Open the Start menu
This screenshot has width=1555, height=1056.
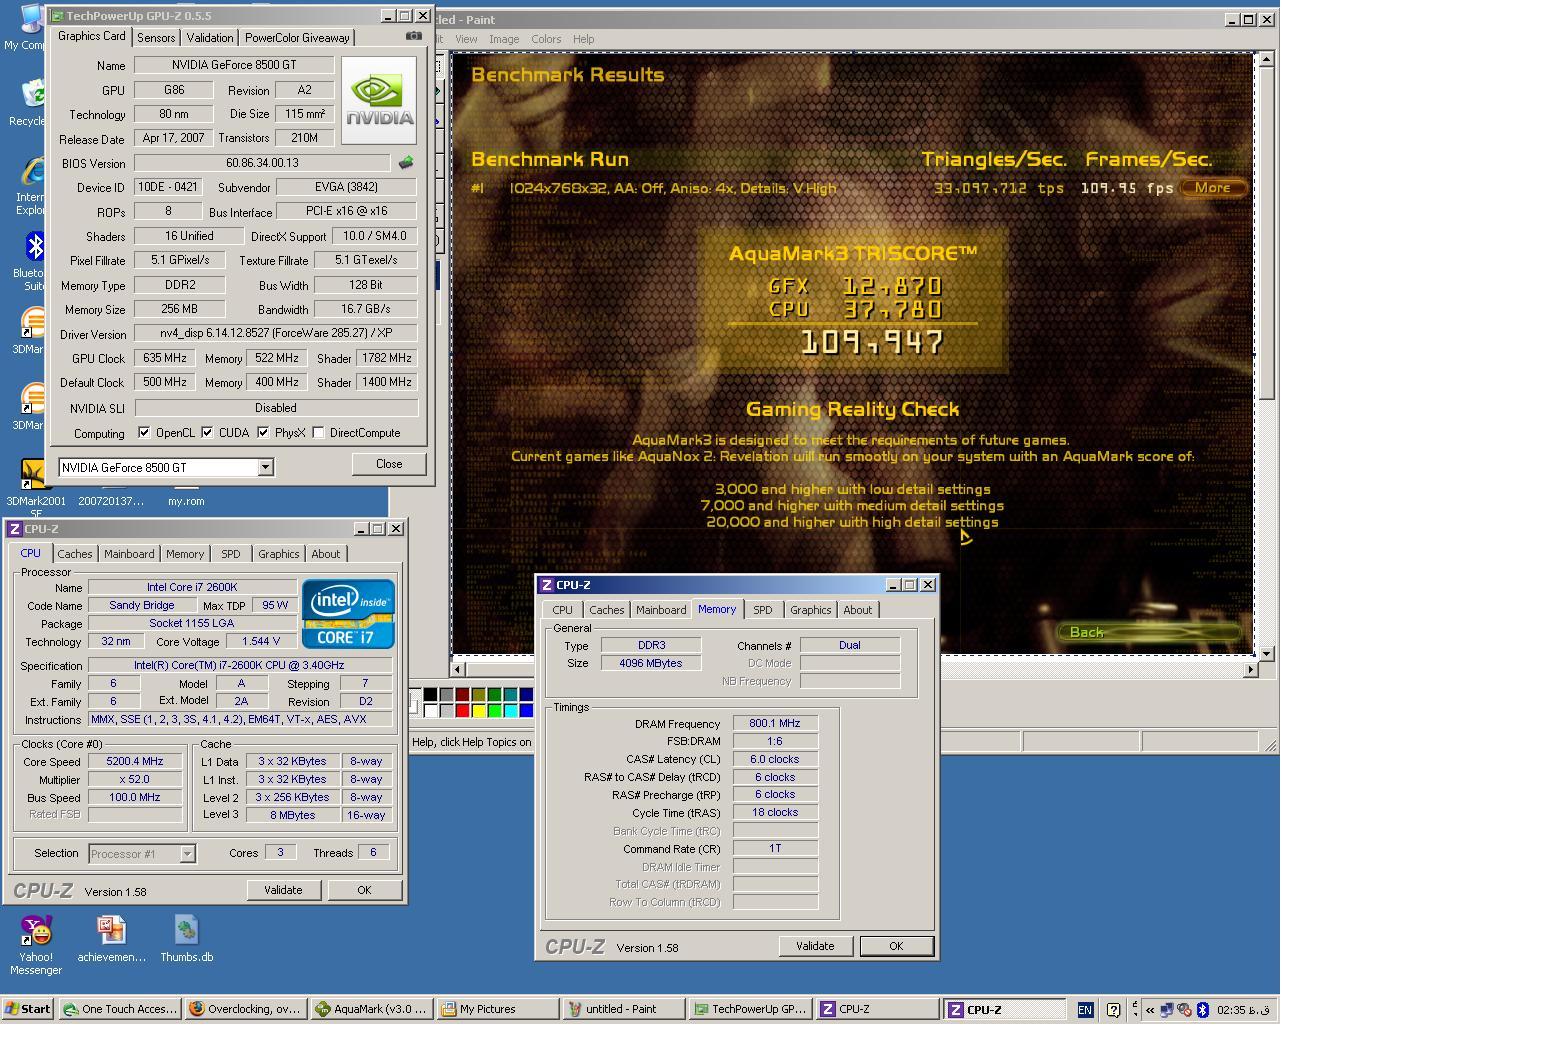[27, 1009]
